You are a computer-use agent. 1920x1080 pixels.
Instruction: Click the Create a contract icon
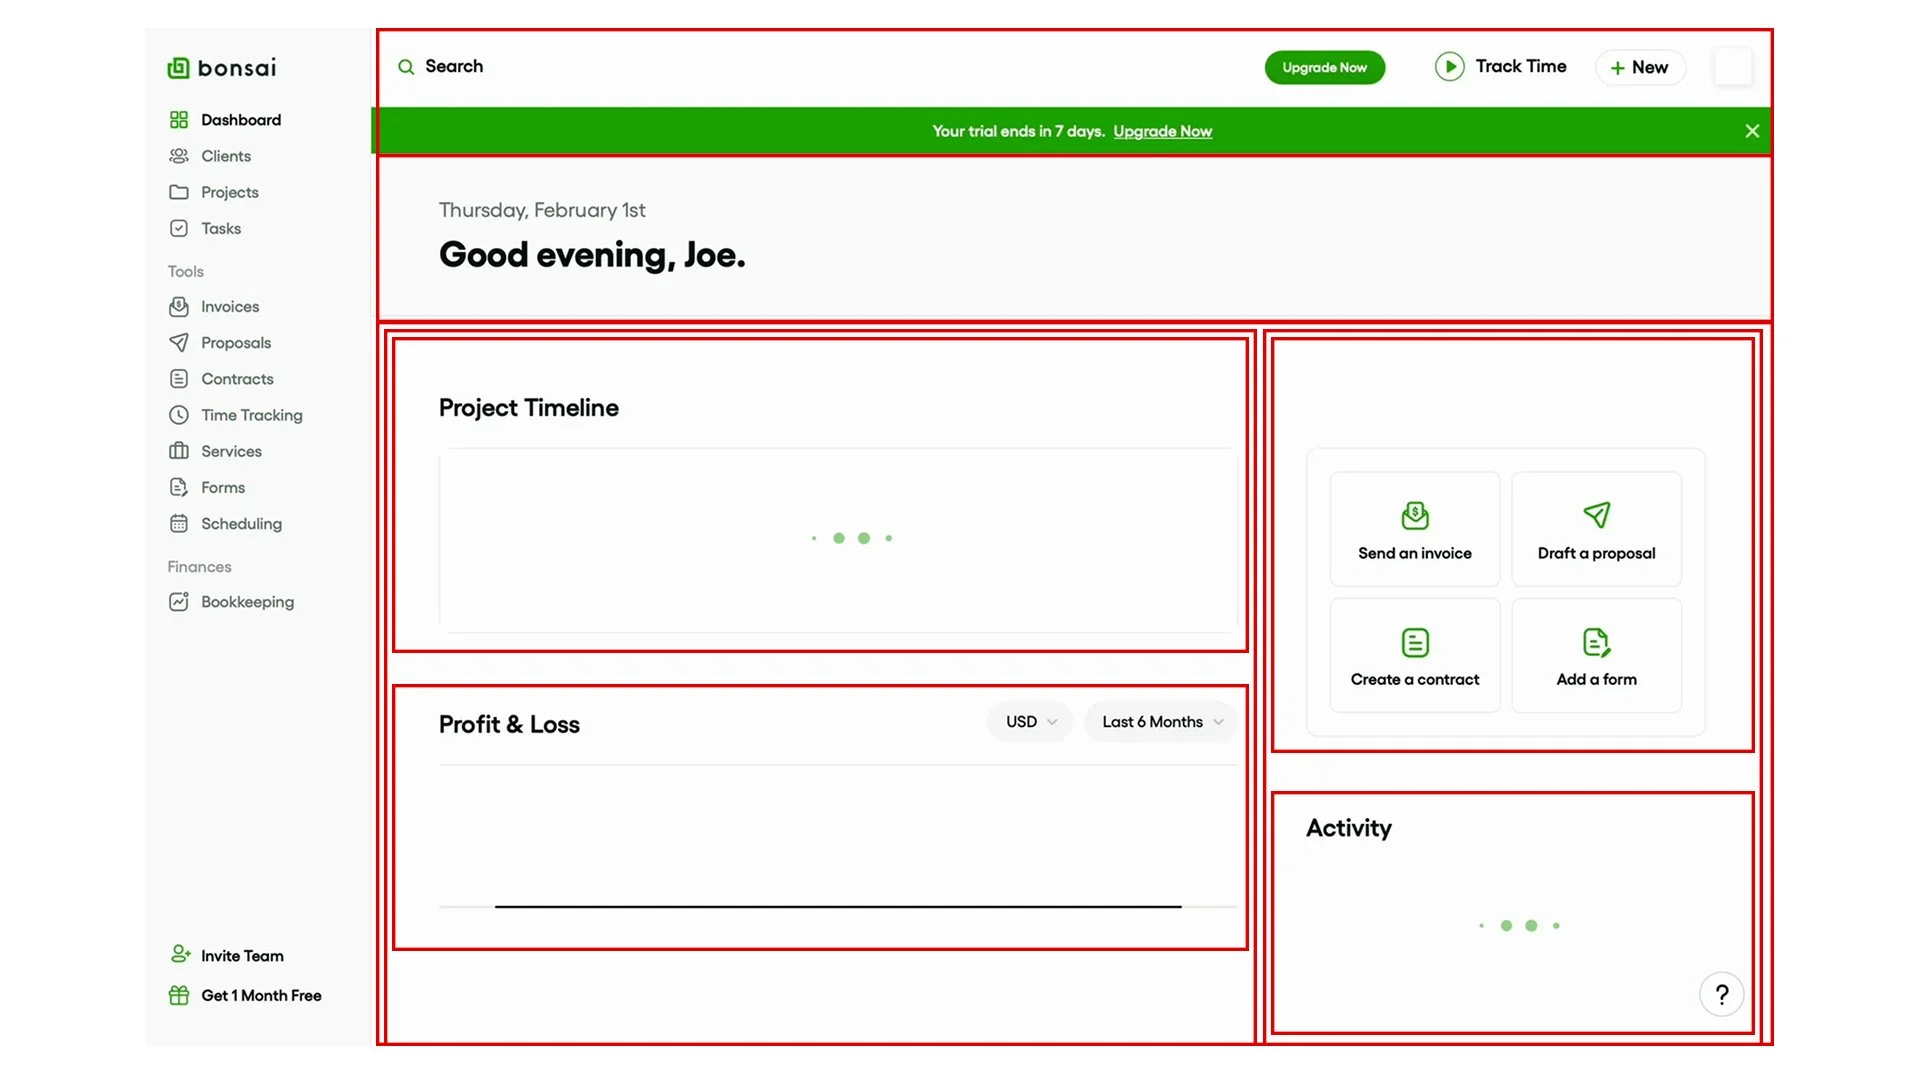coord(1414,642)
